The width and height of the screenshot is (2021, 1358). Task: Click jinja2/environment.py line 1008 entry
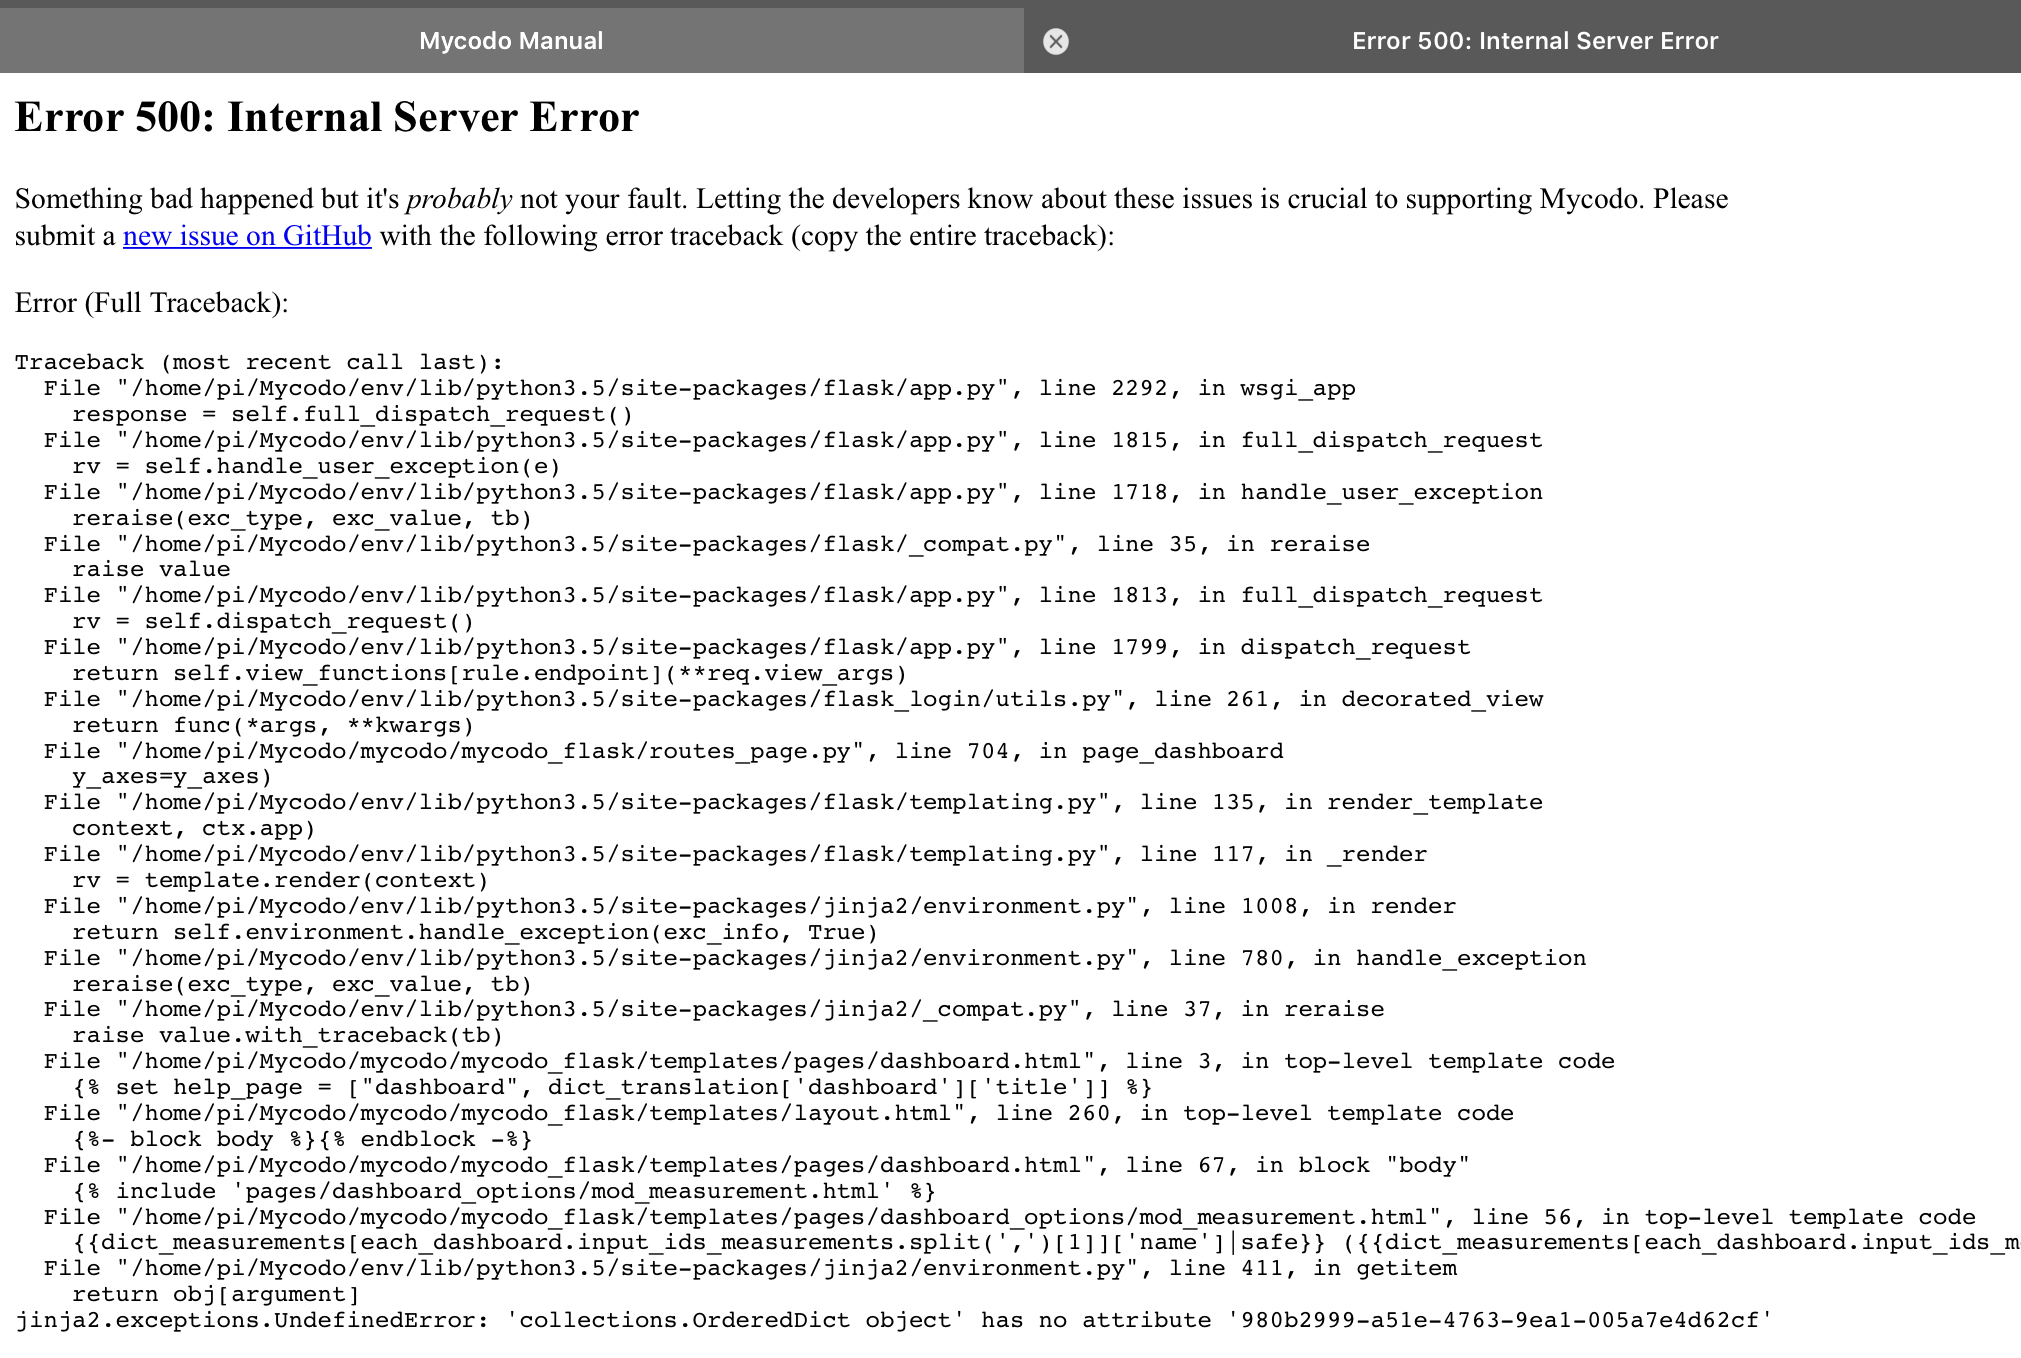tap(750, 906)
